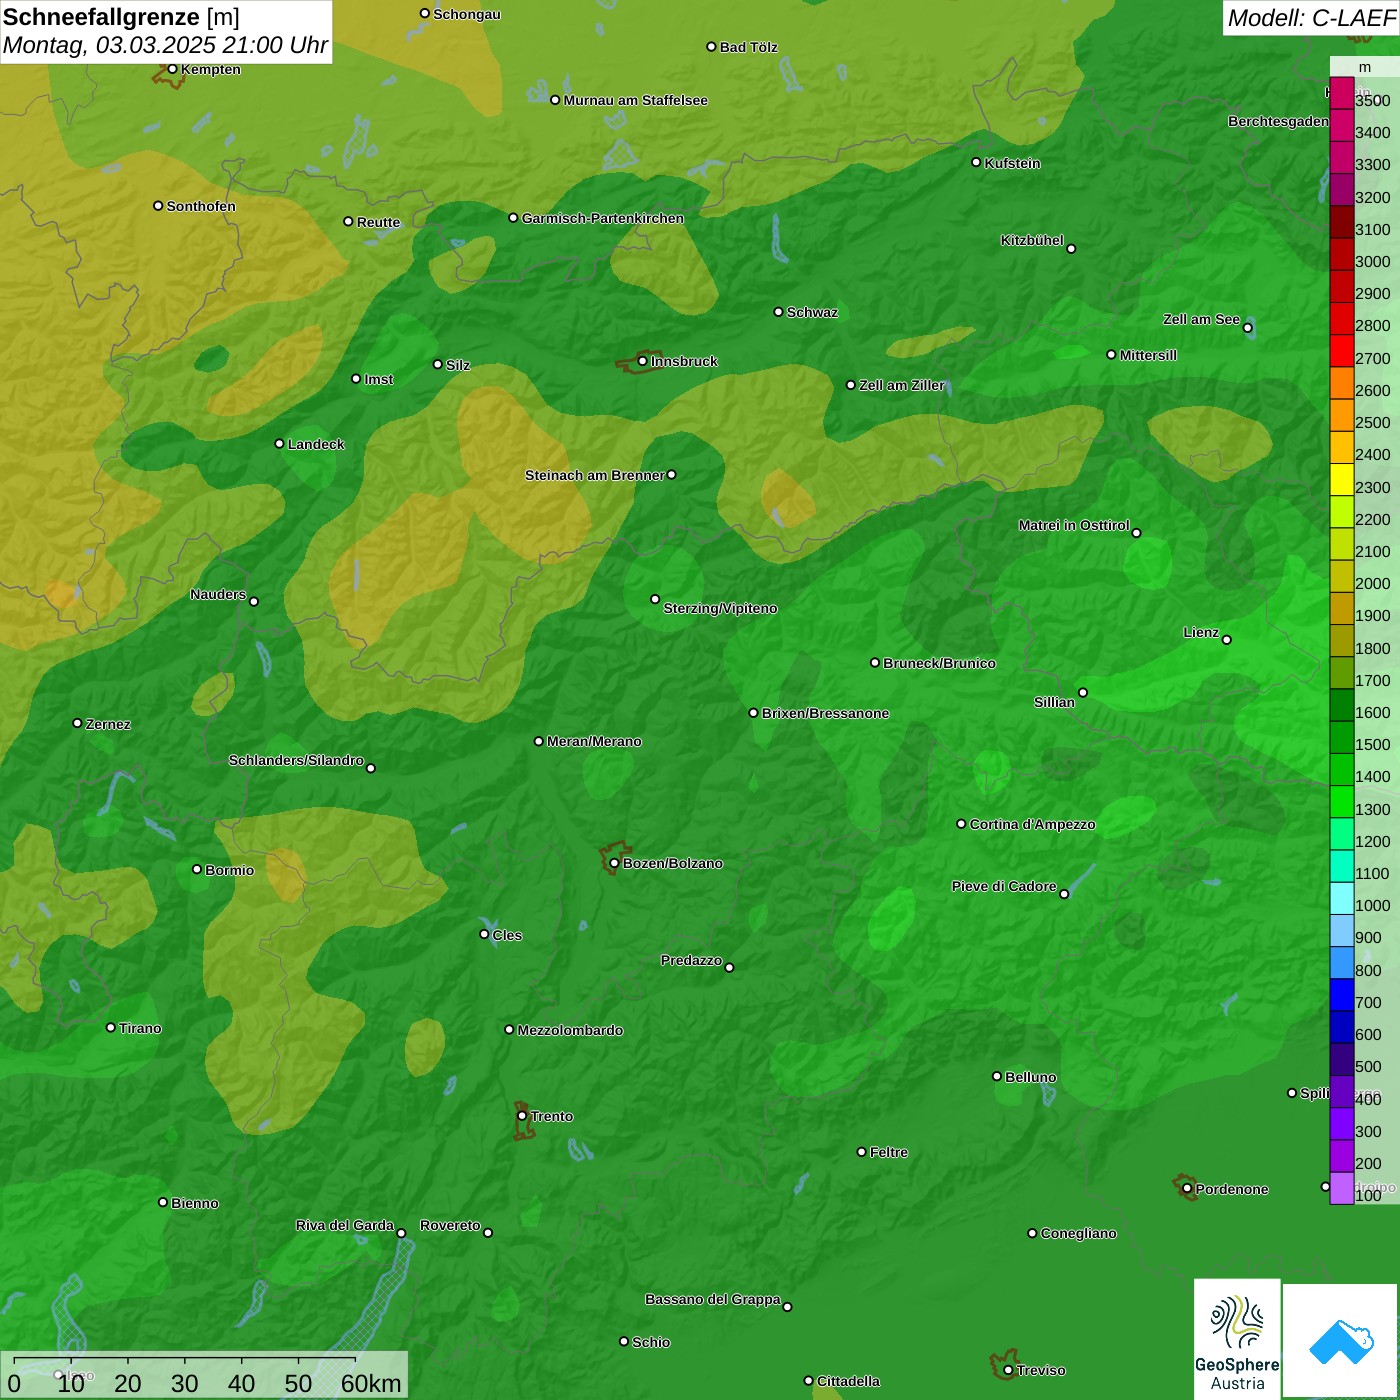
Task: Click the Sonthofen label
Action: click(x=201, y=206)
